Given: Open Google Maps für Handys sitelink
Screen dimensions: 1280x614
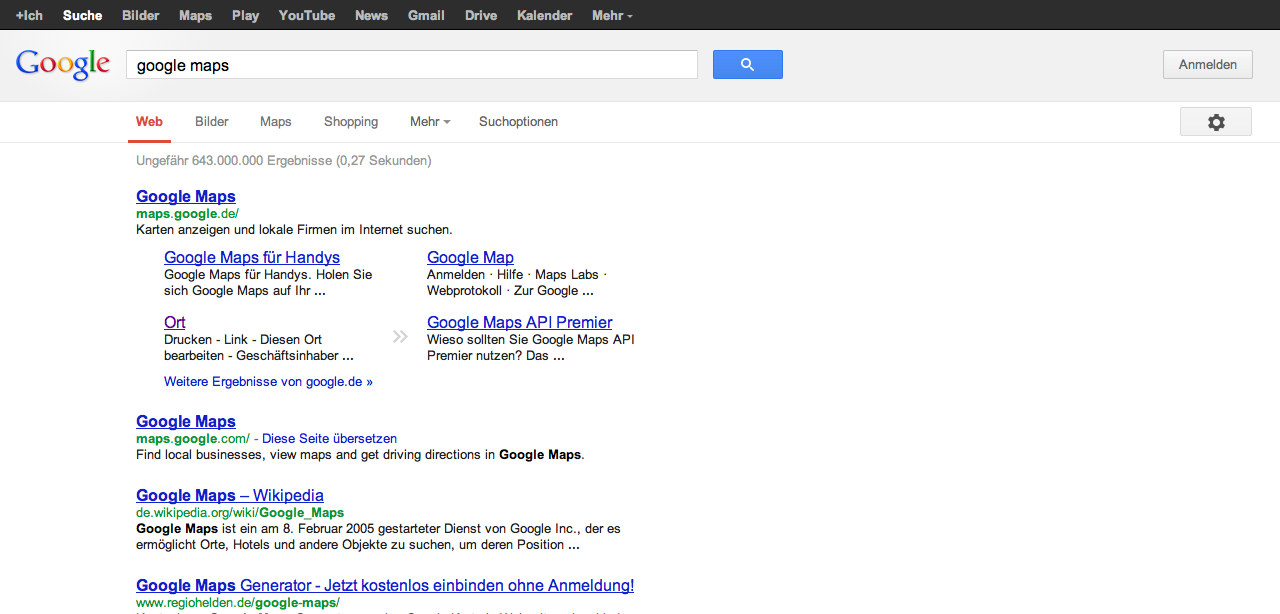Looking at the screenshot, I should [252, 258].
